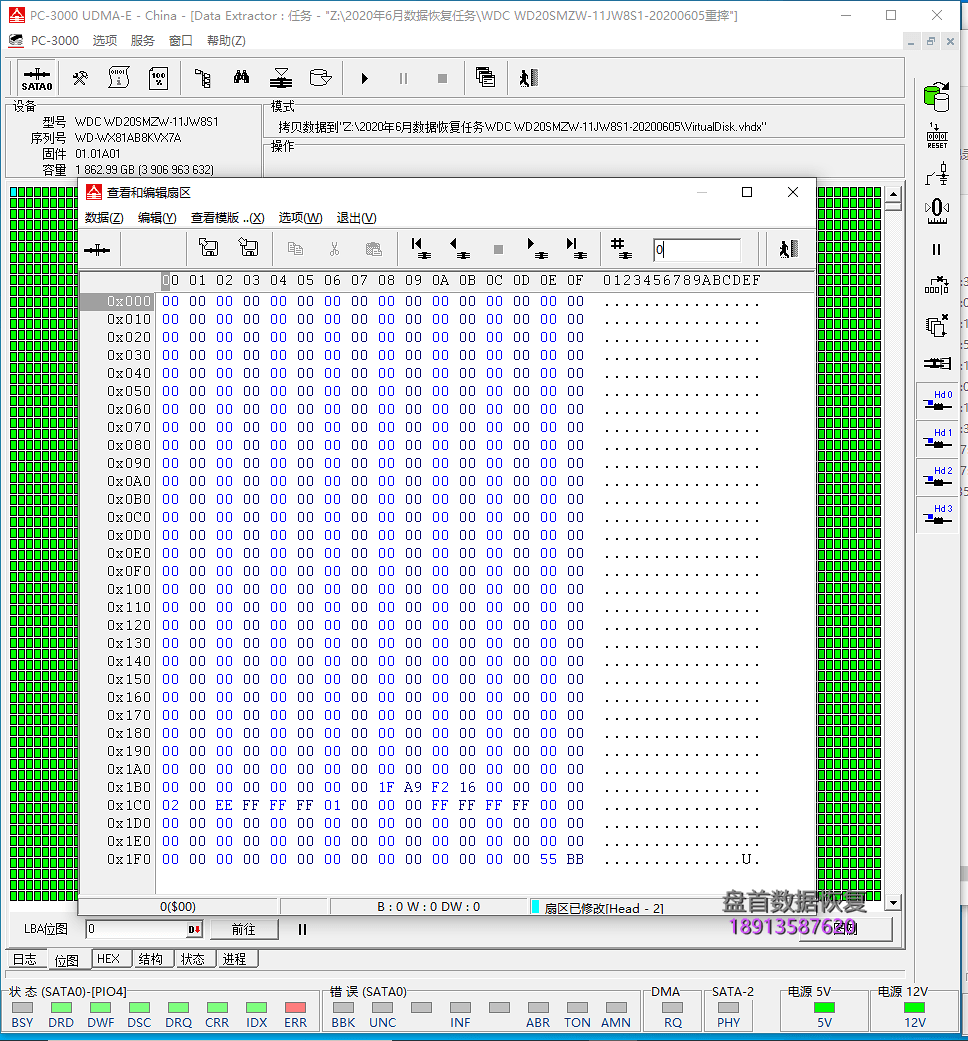Open the 帮助(Z) menu
This screenshot has height=1041, width=968.
pos(226,40)
